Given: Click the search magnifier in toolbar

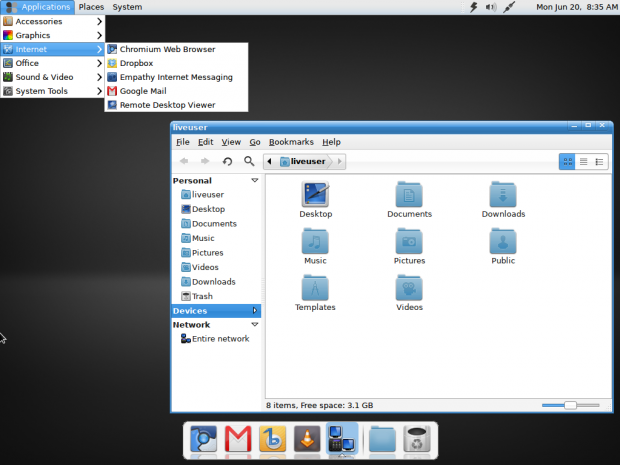Looking at the screenshot, I should pyautogui.click(x=249, y=161).
